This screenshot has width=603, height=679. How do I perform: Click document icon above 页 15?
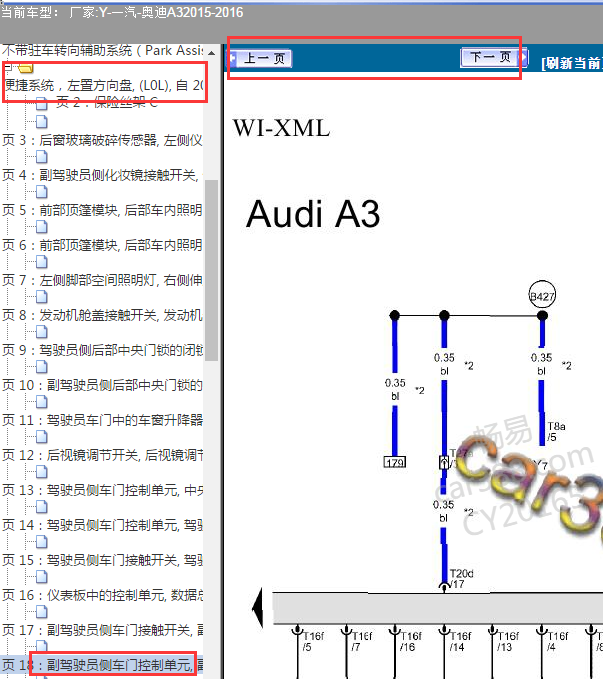[x=42, y=542]
